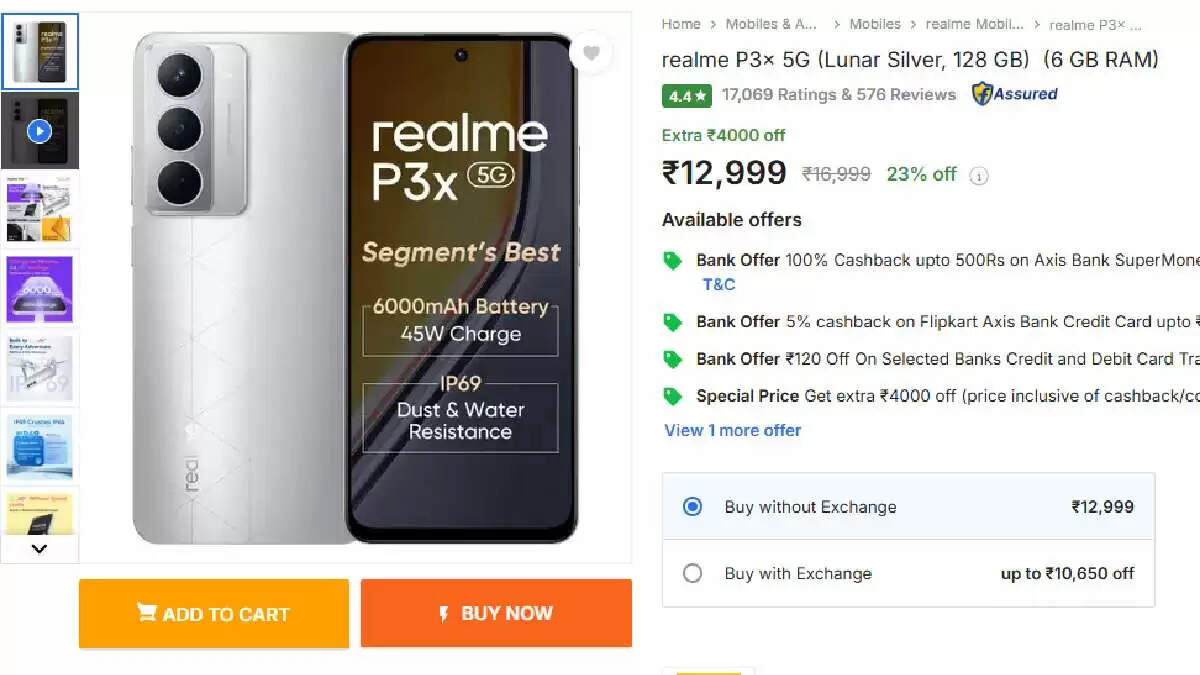1200x675 pixels.
Task: Click the info icon beside 23% off
Action: (x=978, y=175)
